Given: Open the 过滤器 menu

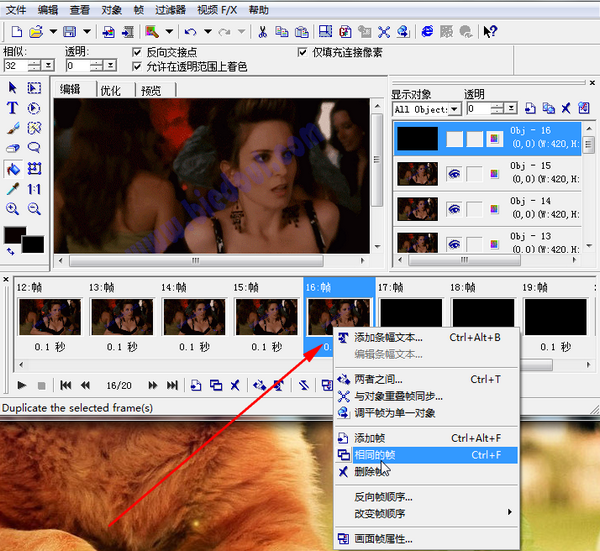Looking at the screenshot, I should point(170,10).
